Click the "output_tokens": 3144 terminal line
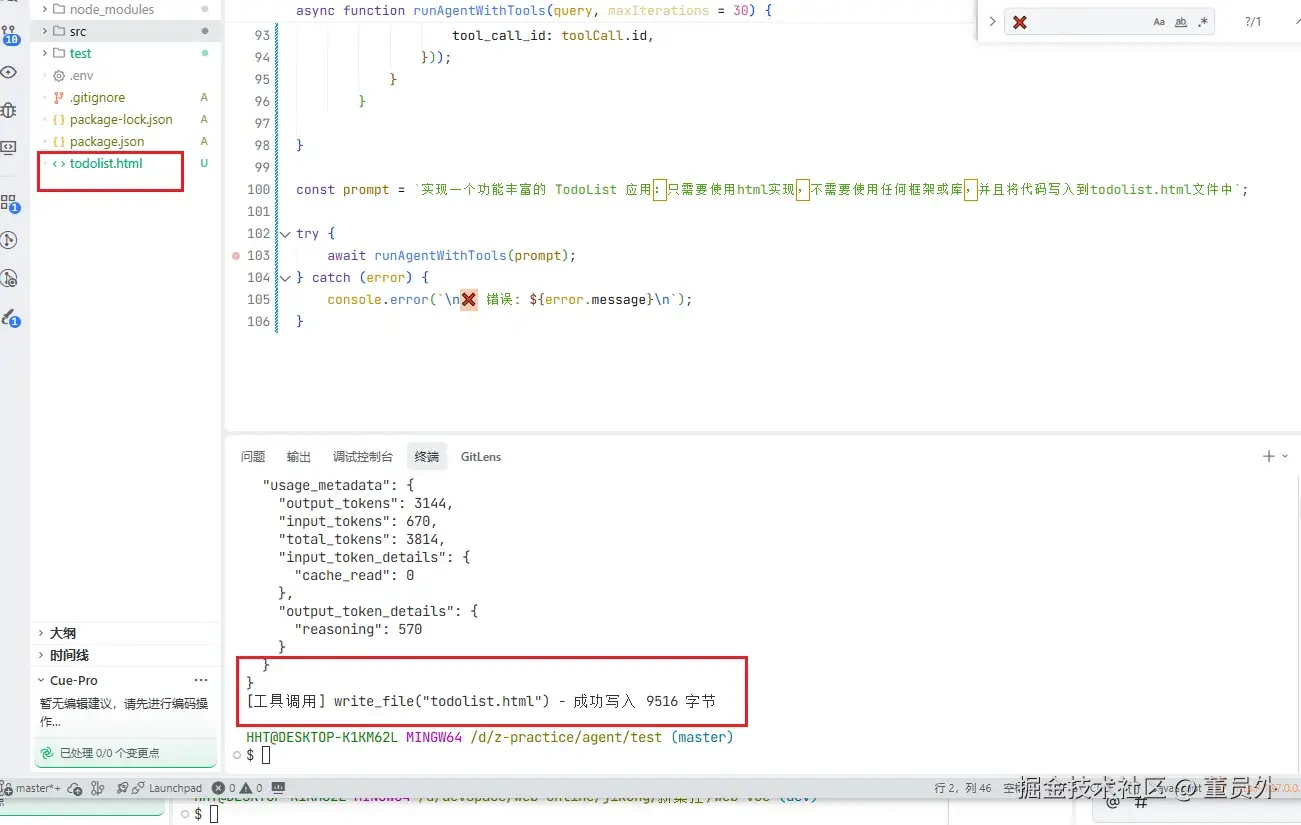Viewport: 1301px width, 825px height. (366, 503)
